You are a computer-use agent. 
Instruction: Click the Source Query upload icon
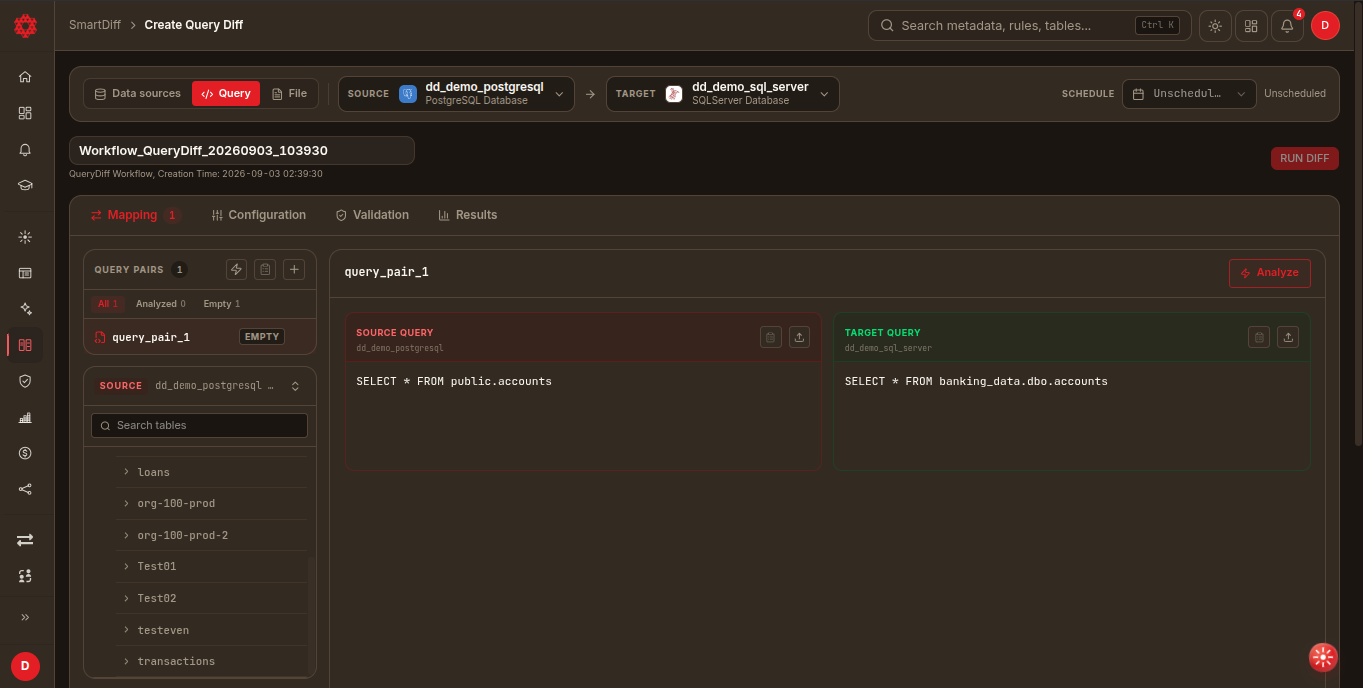point(799,337)
